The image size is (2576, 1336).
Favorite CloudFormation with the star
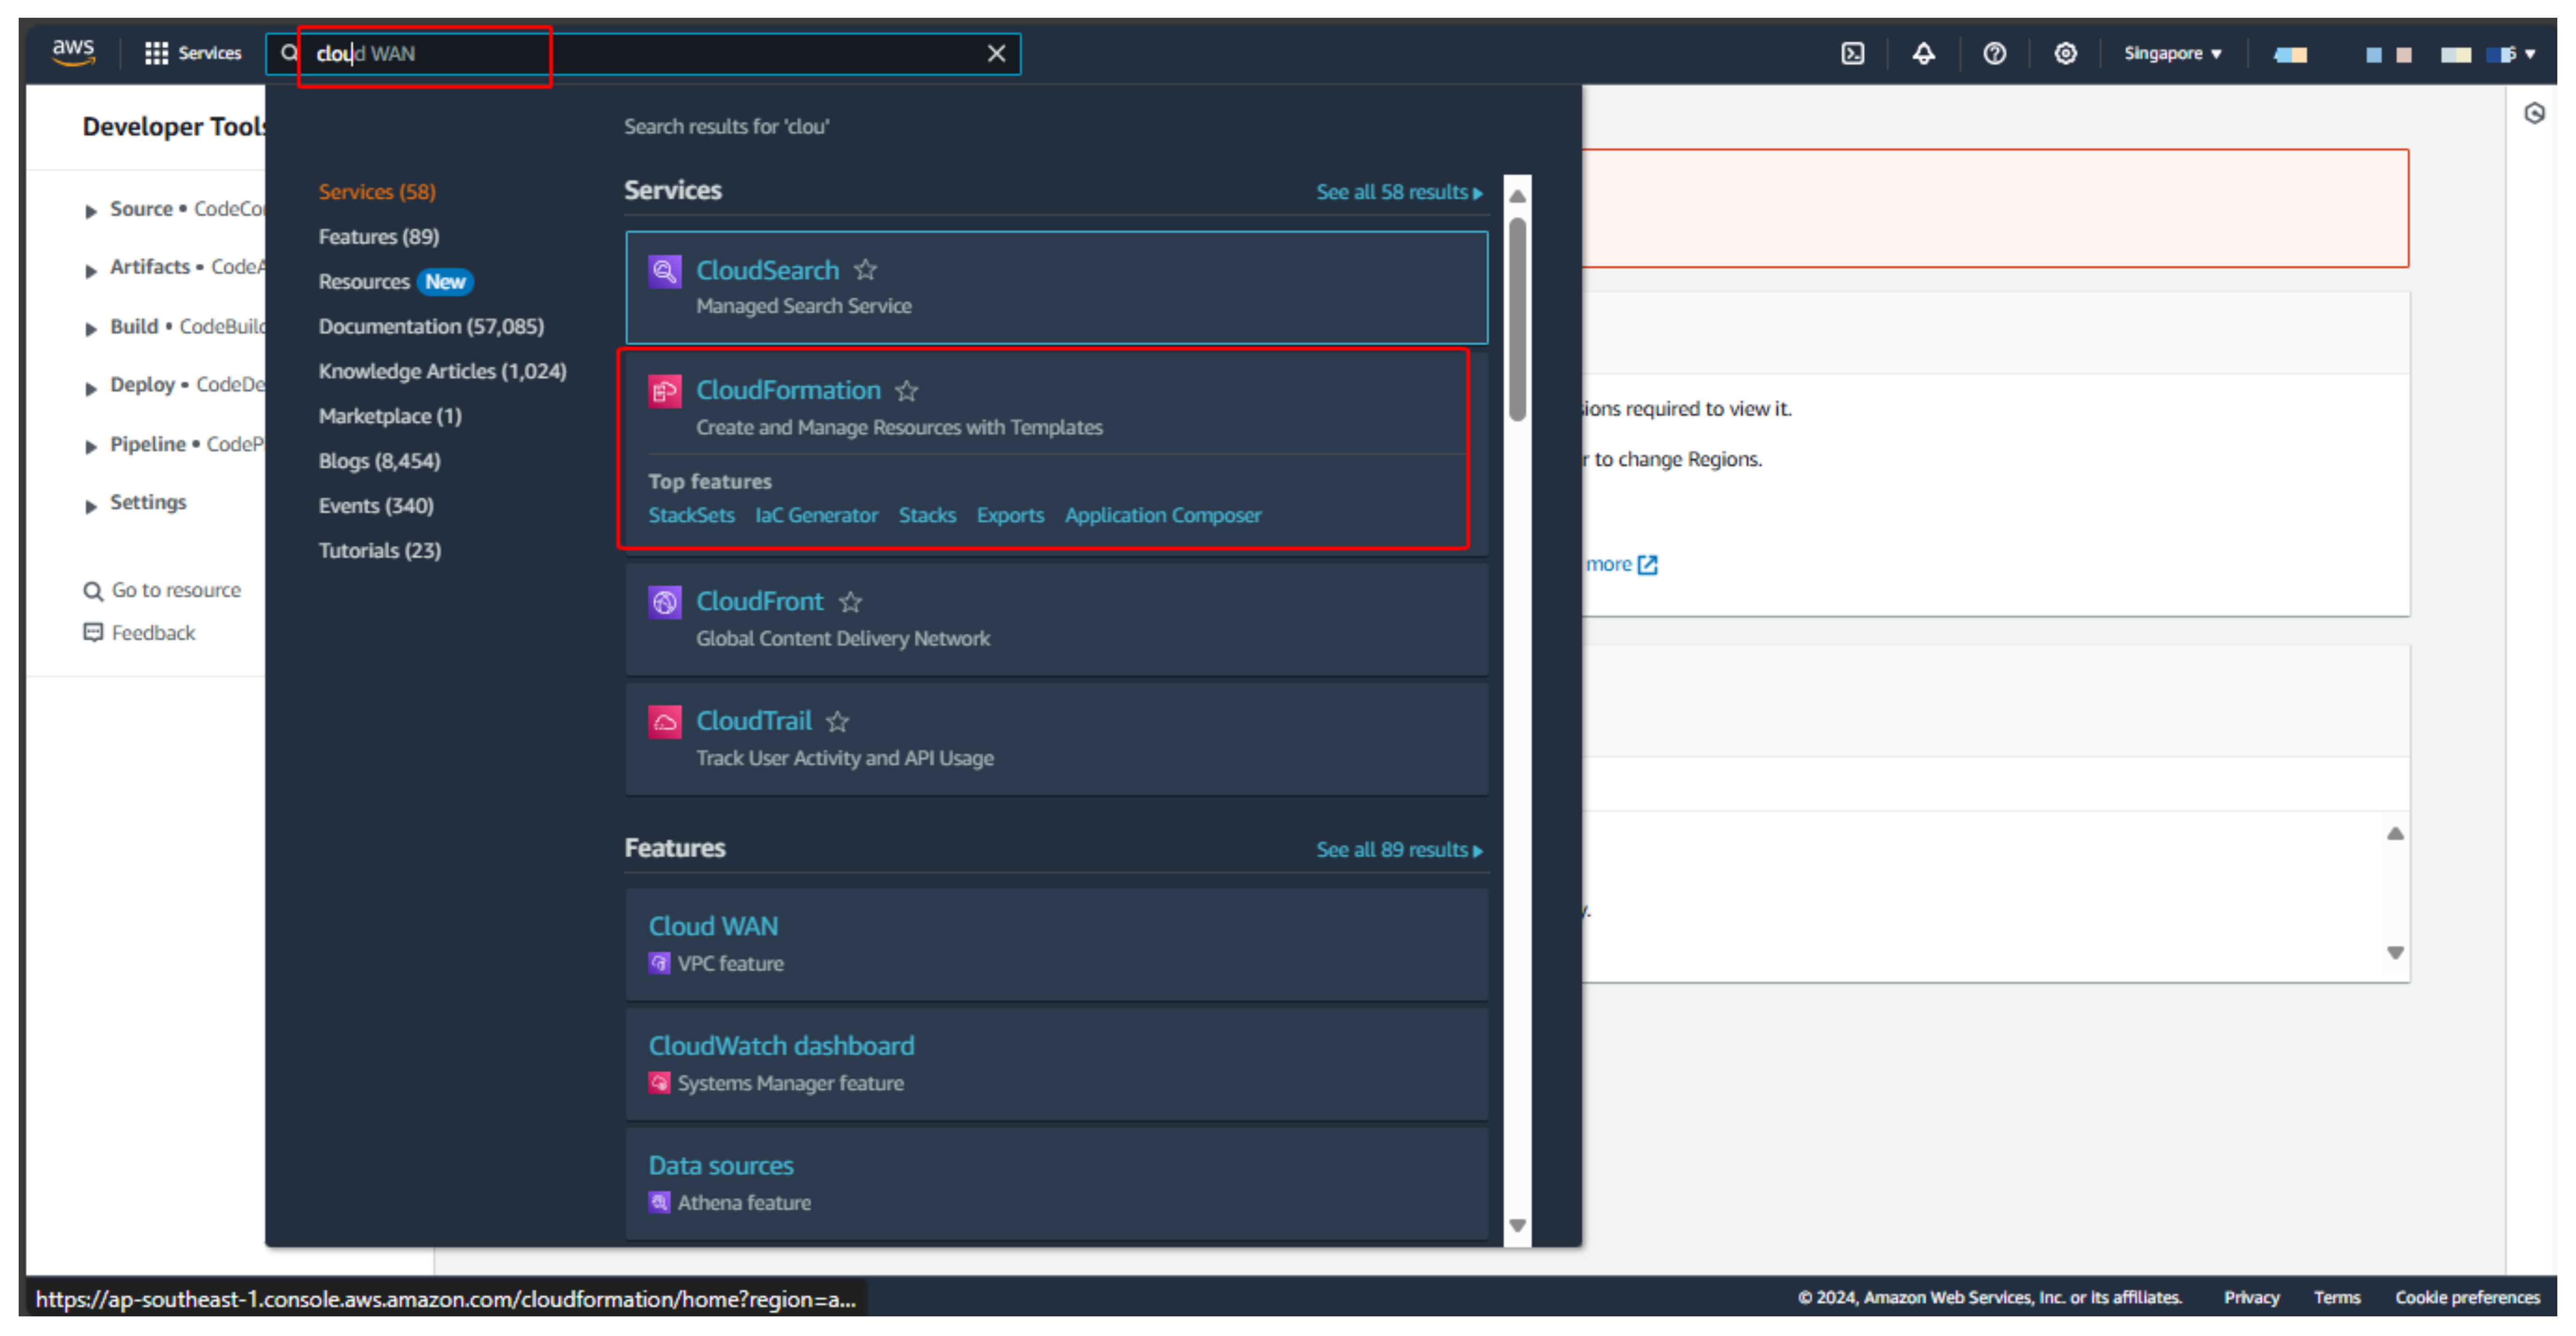tap(906, 391)
